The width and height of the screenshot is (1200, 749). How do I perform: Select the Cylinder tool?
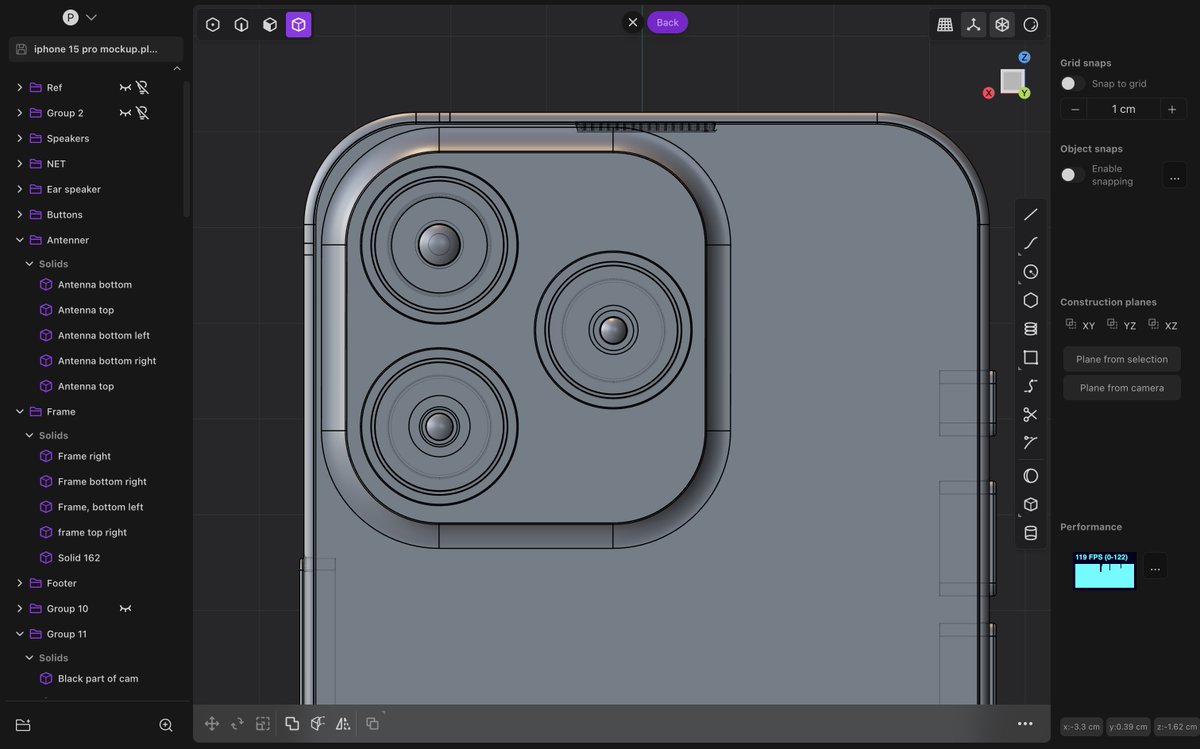pyautogui.click(x=1031, y=533)
